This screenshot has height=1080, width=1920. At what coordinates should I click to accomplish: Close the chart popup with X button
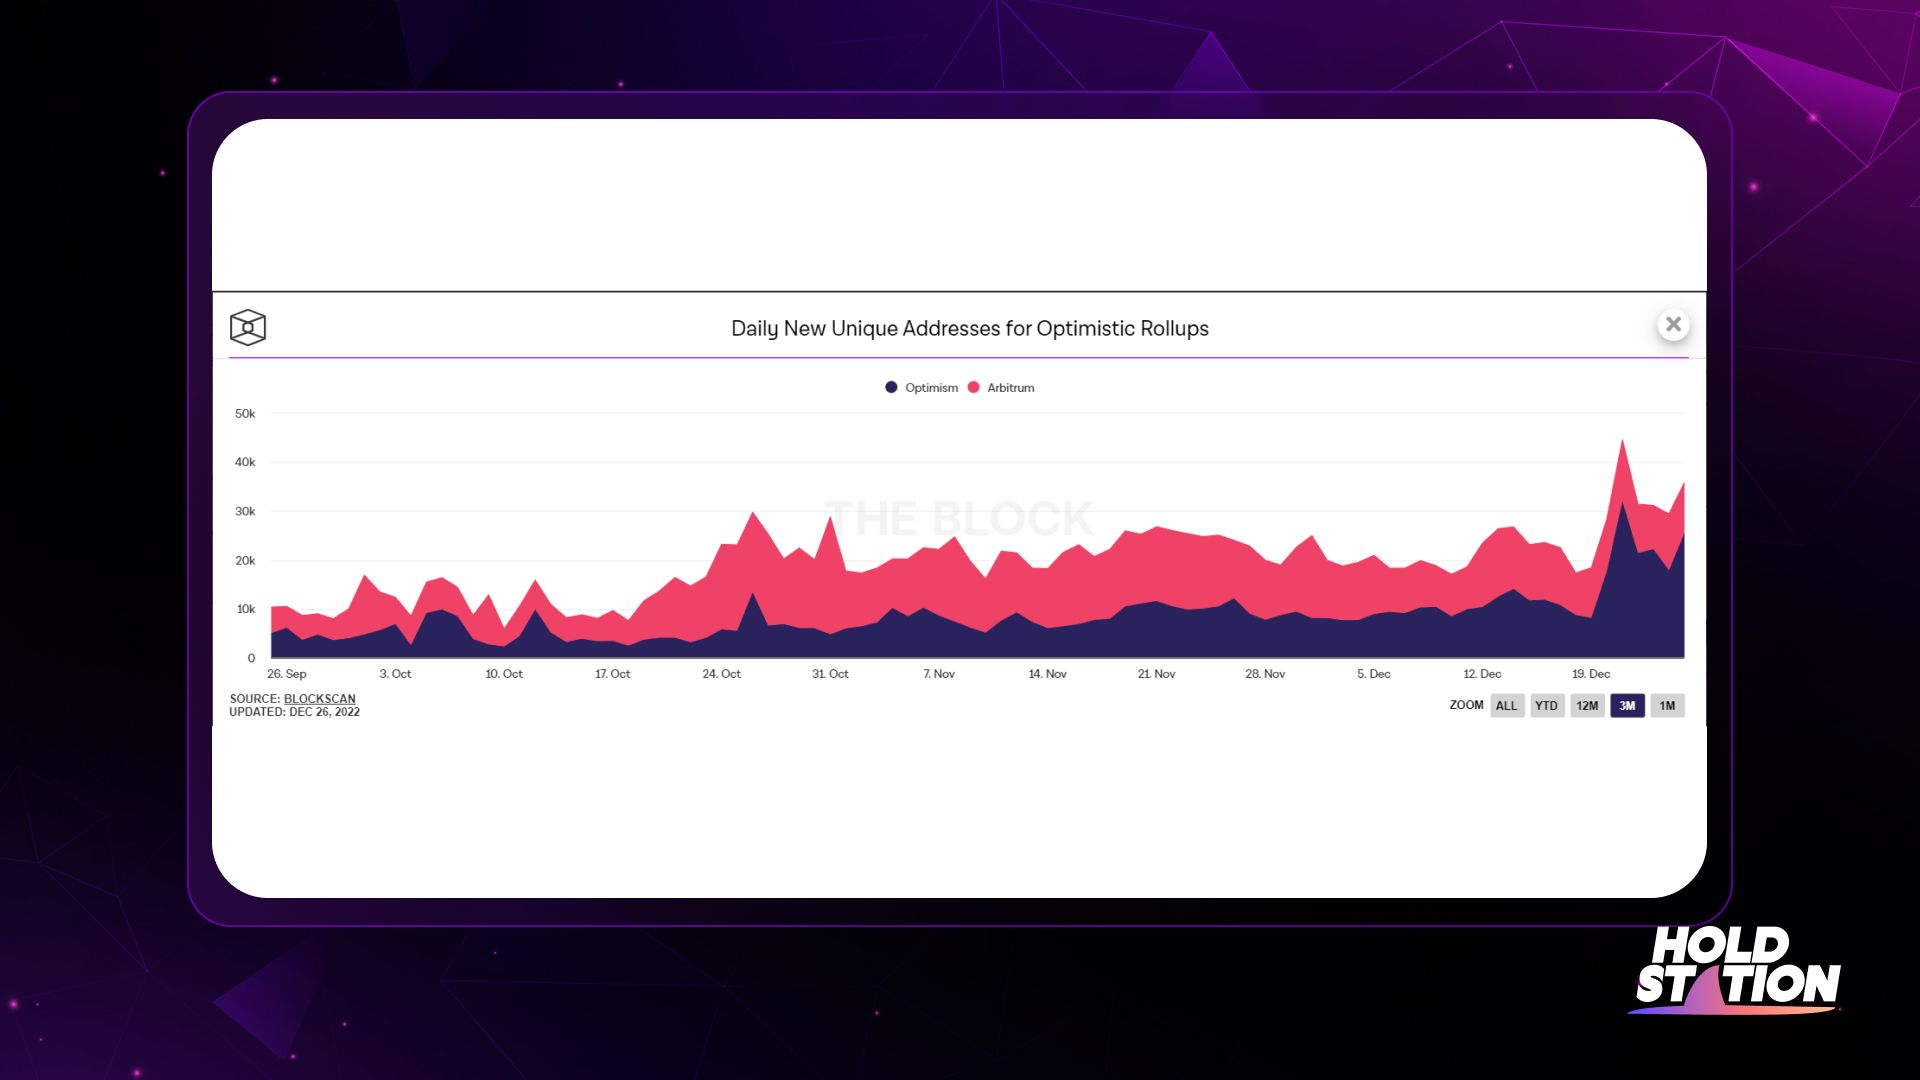click(1673, 324)
